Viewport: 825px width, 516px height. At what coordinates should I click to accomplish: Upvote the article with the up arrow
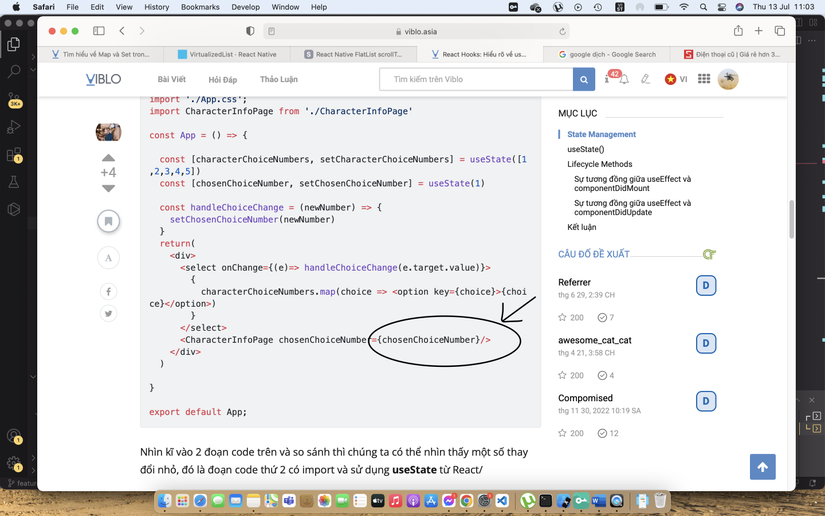108,158
